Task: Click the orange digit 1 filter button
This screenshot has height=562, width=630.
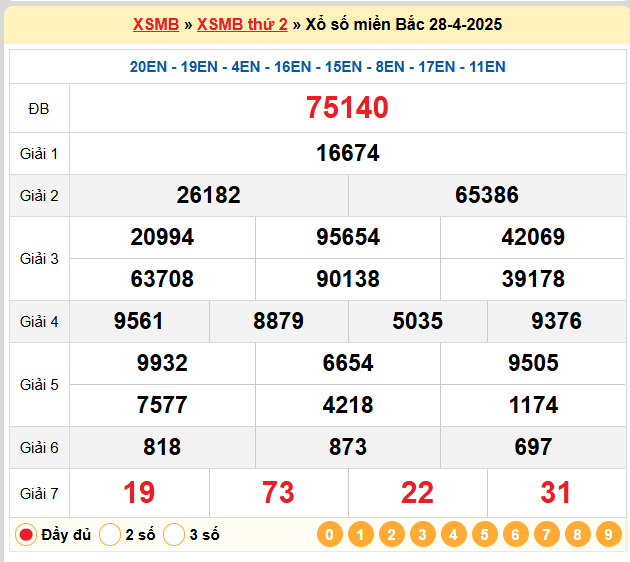Action: [360, 534]
